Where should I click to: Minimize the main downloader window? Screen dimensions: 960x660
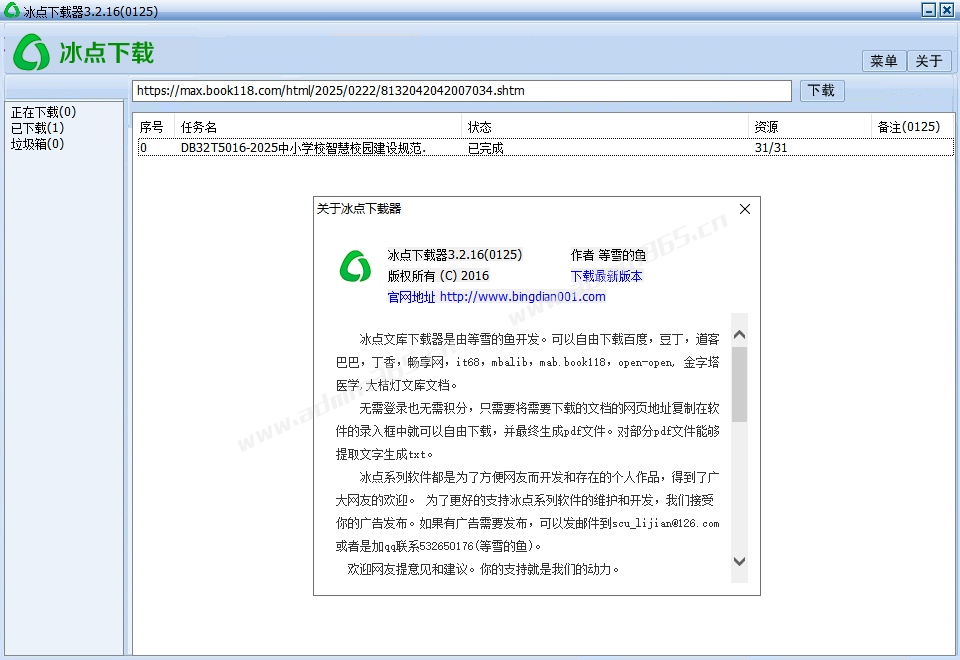[928, 10]
